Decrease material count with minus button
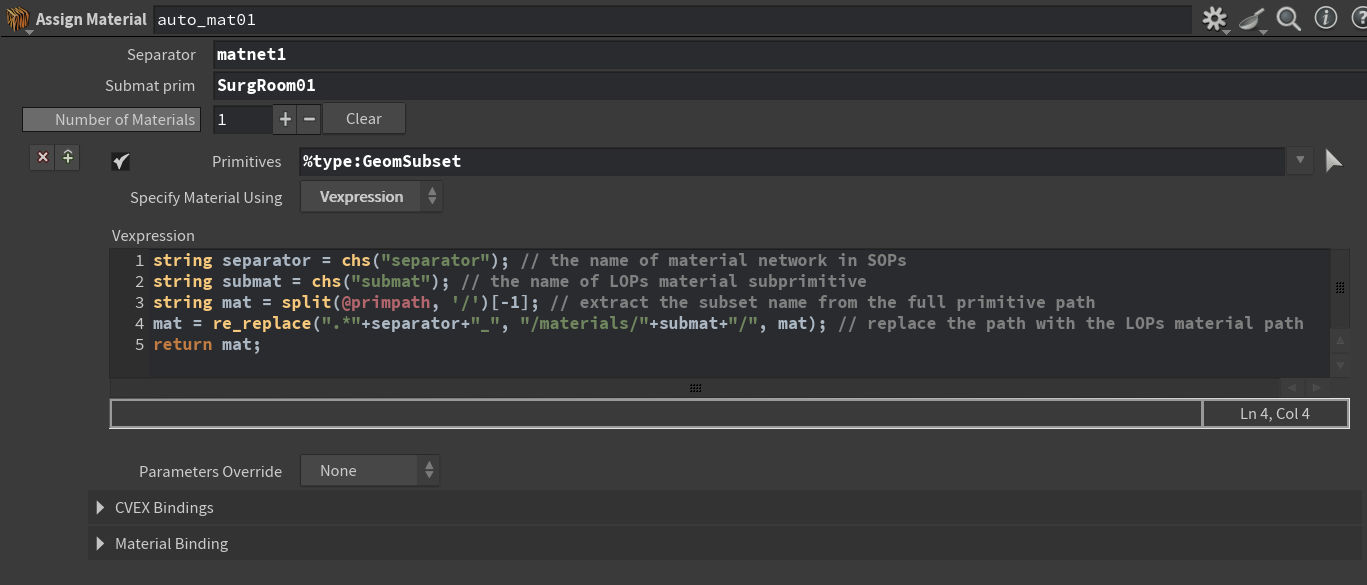Screen dimensions: 1367x585 (309, 119)
